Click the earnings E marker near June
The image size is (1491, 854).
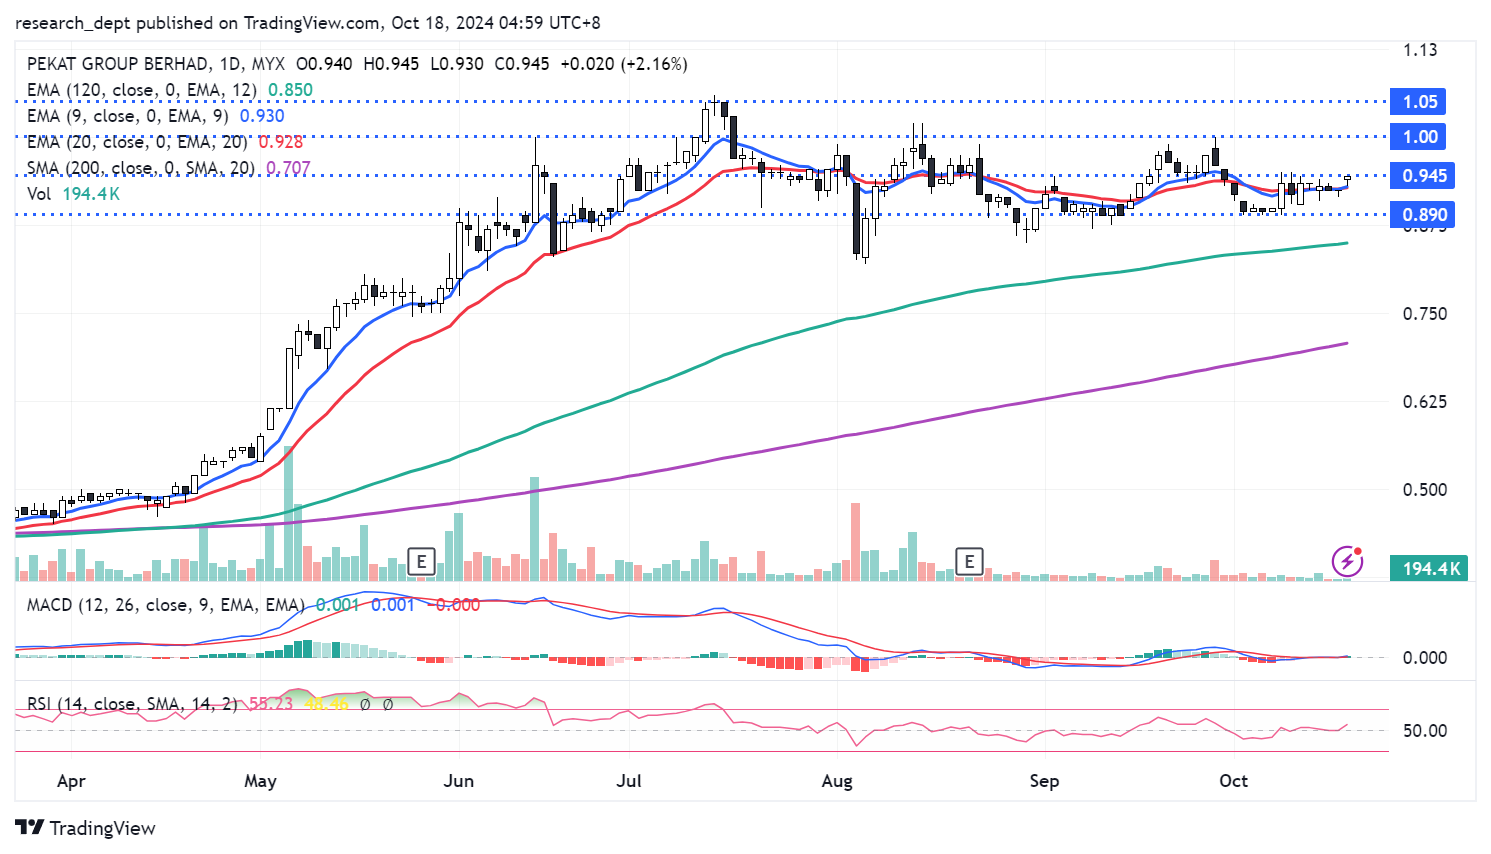[x=421, y=562]
